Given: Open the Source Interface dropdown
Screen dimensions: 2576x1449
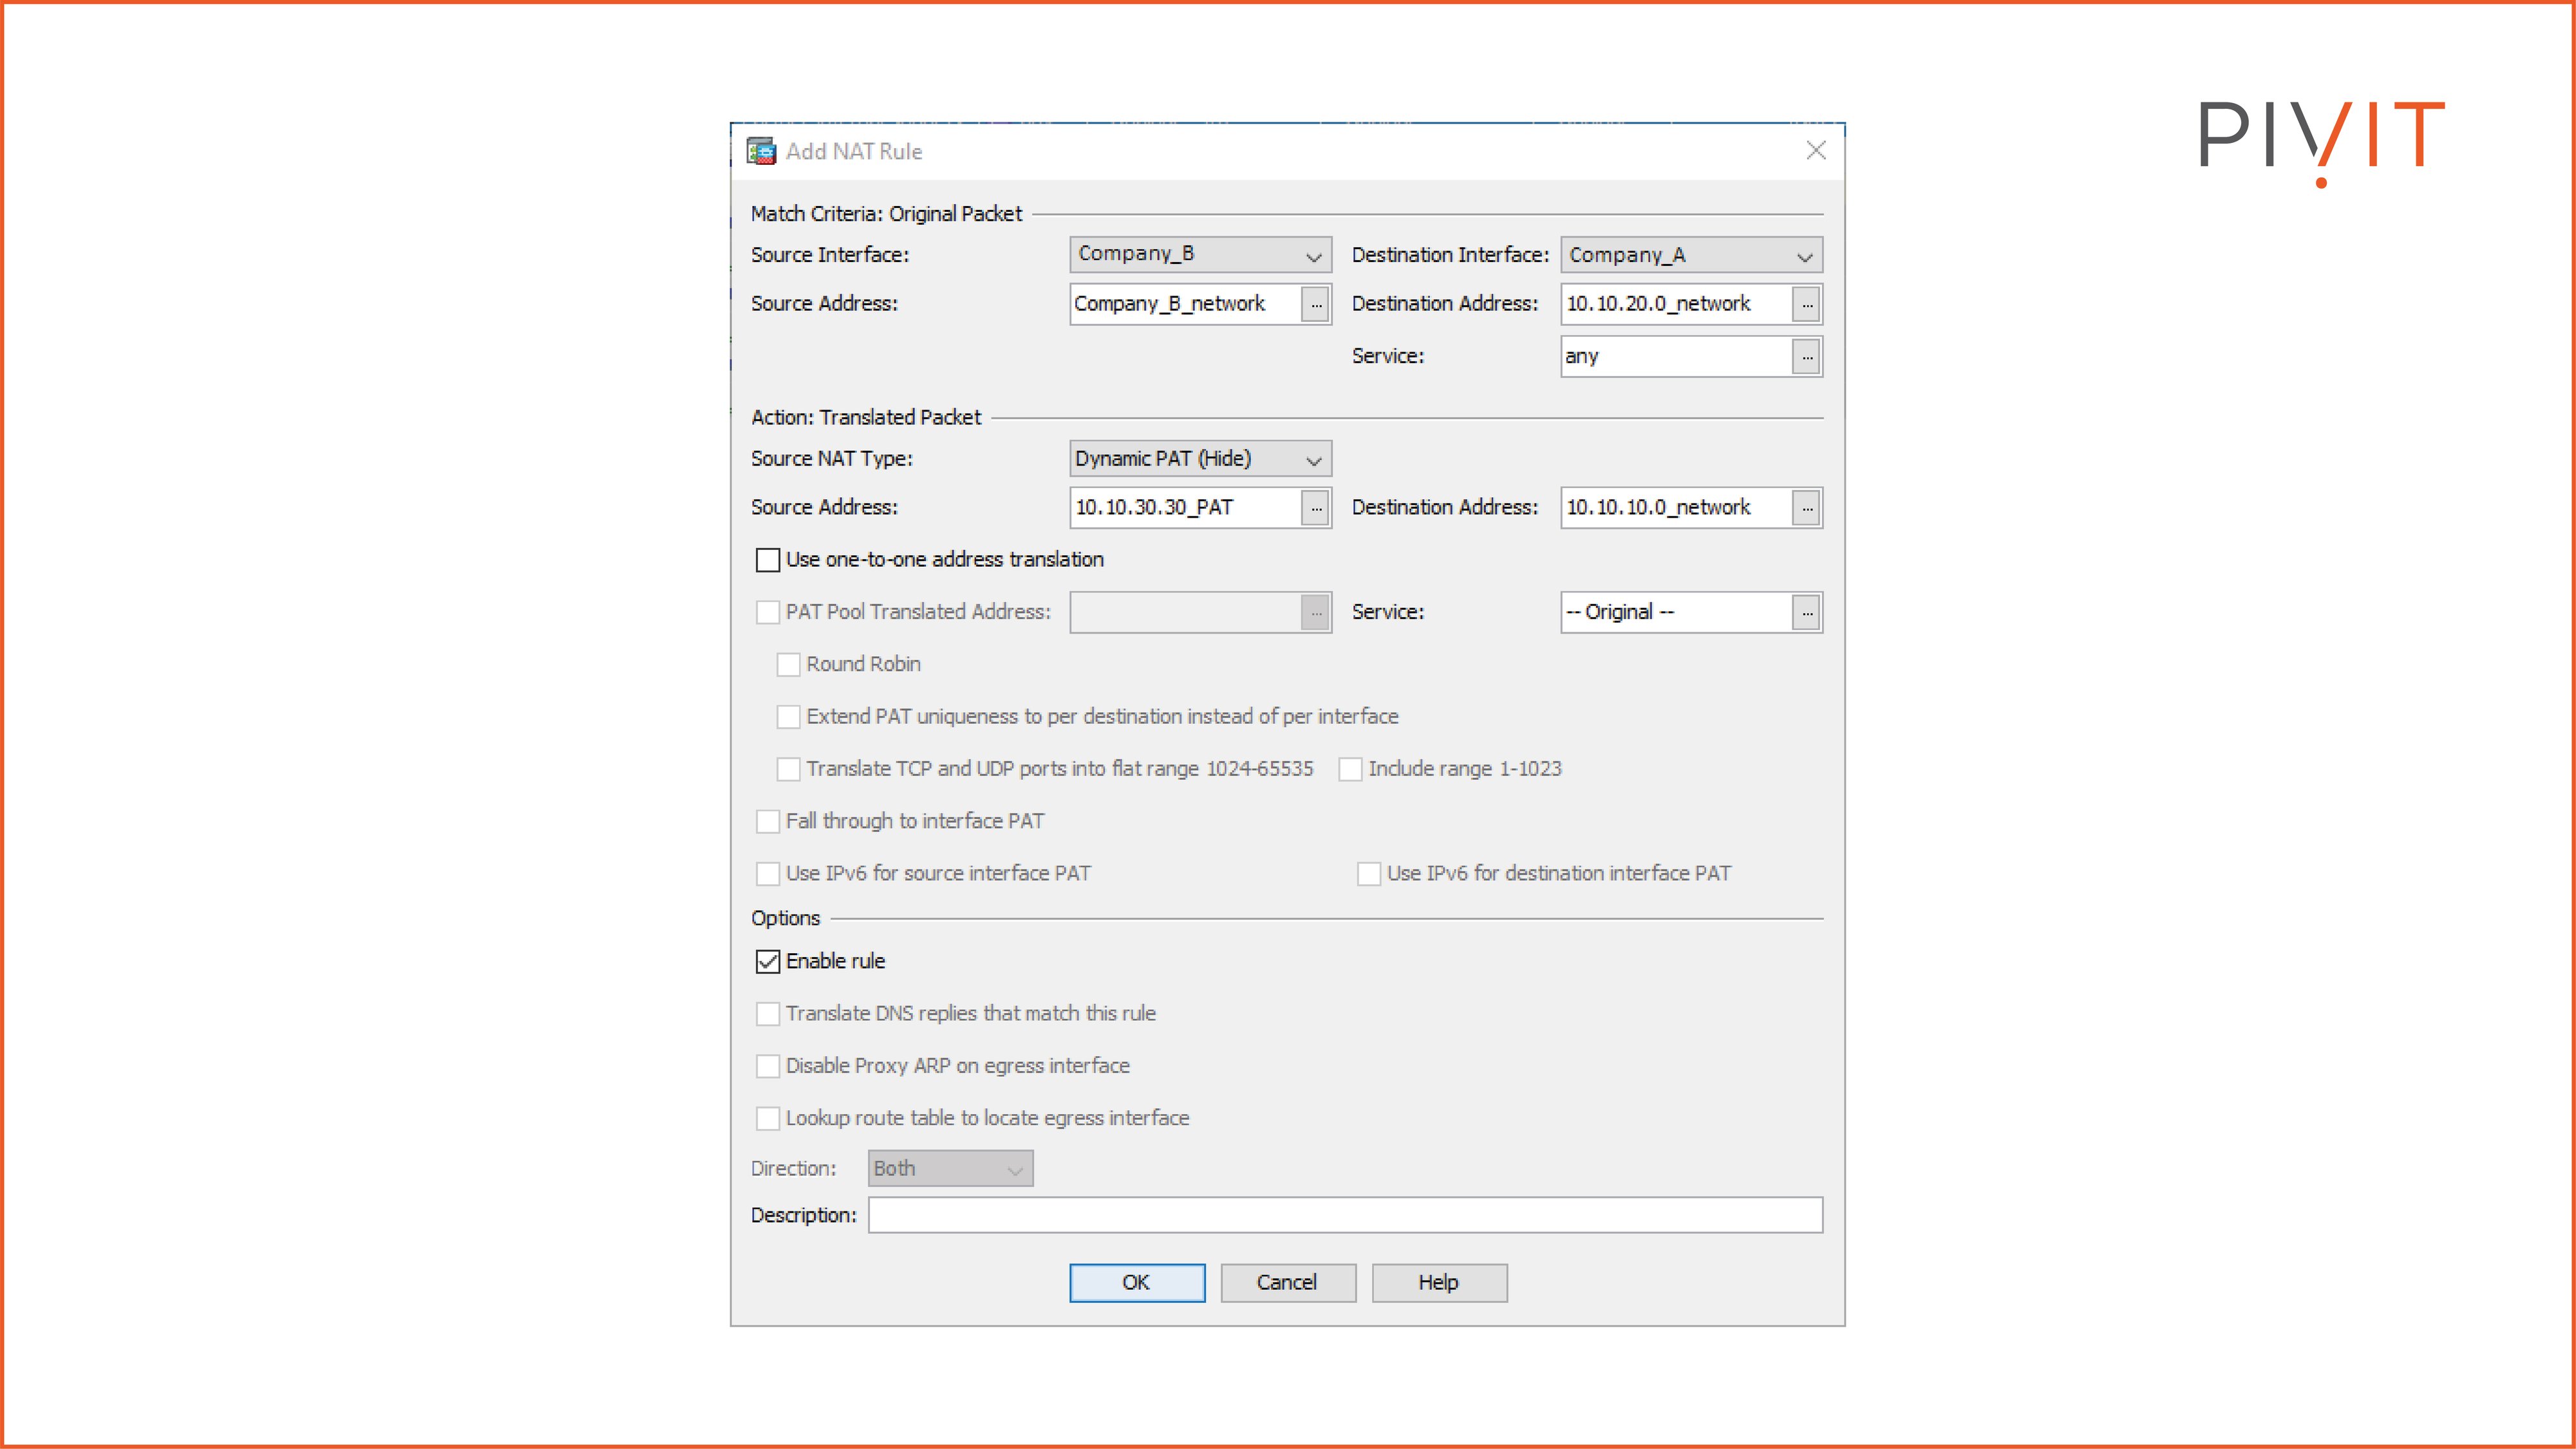Looking at the screenshot, I should pyautogui.click(x=1314, y=255).
